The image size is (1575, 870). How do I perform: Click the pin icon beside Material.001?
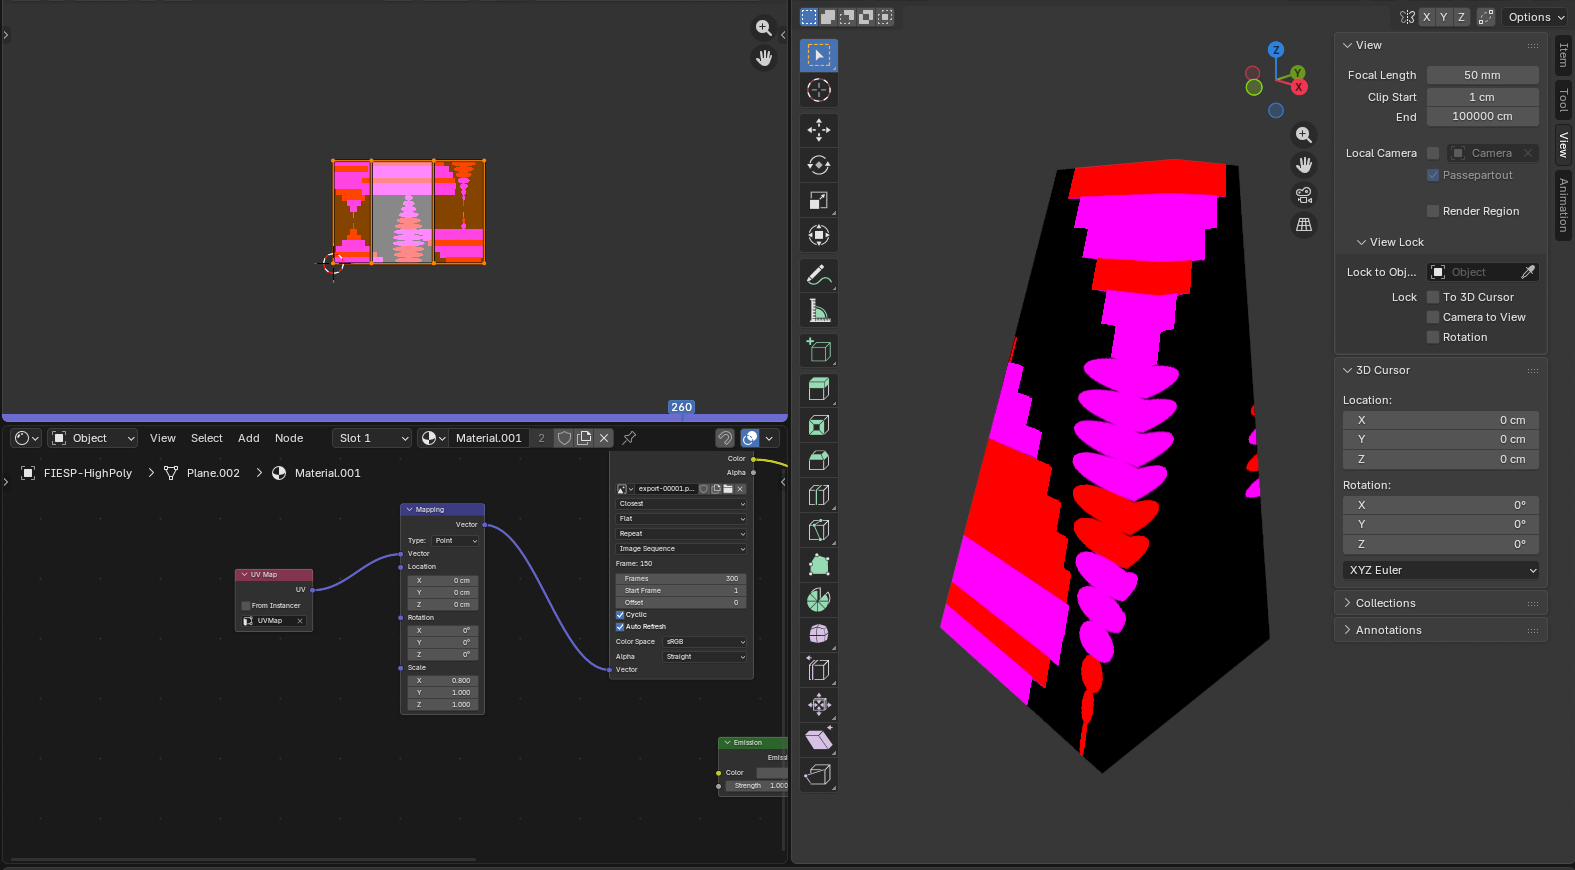coord(629,438)
